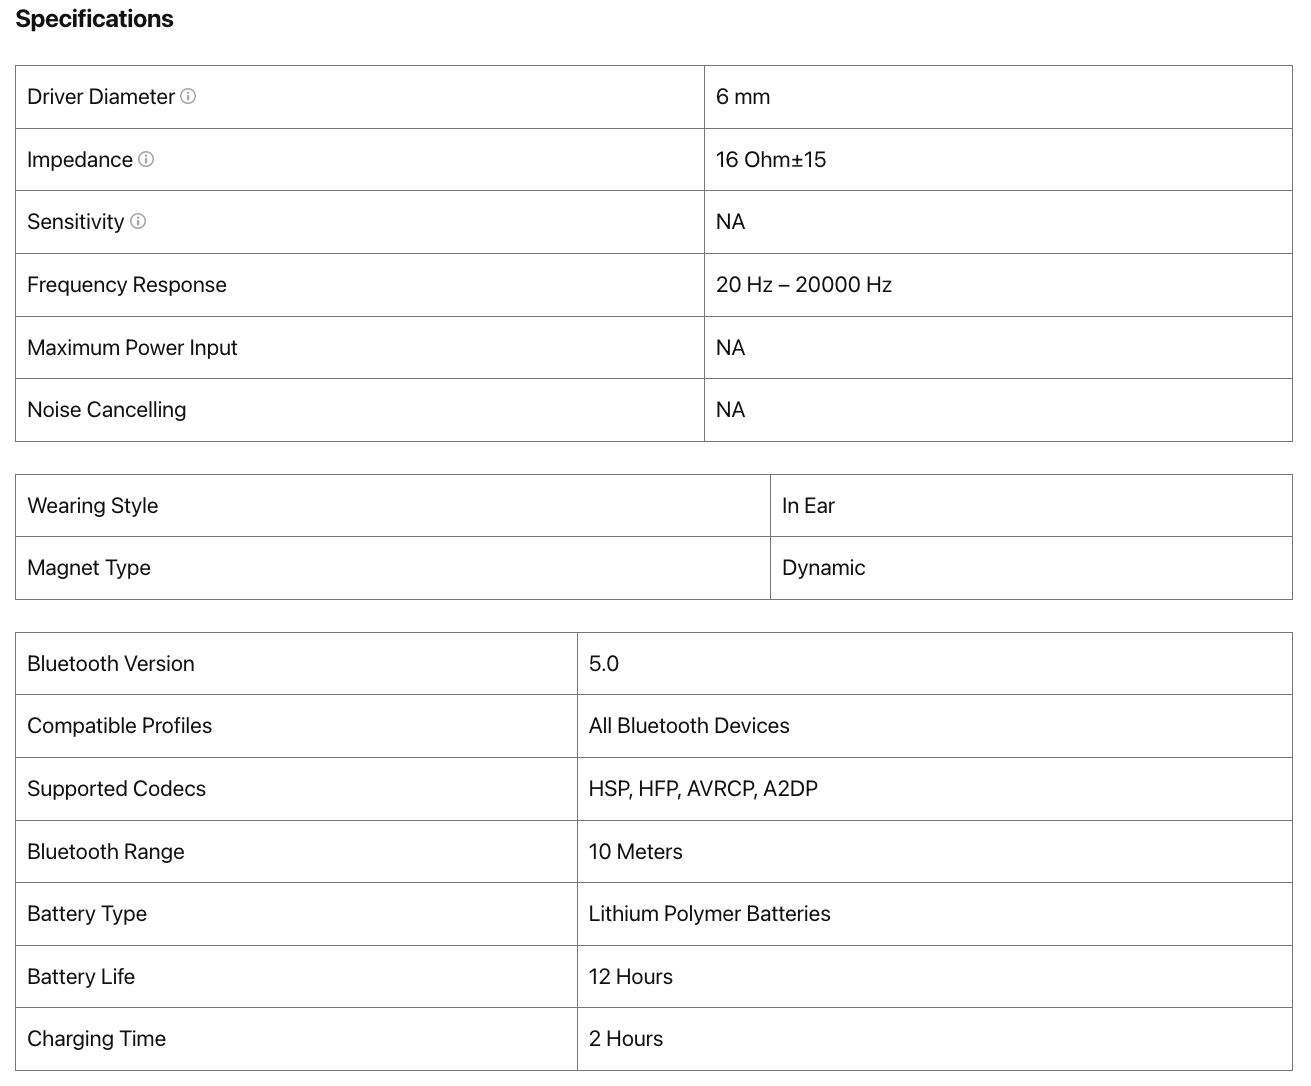The width and height of the screenshot is (1311, 1086).
Task: Click the Dynamic magnet type value
Action: click(x=824, y=568)
